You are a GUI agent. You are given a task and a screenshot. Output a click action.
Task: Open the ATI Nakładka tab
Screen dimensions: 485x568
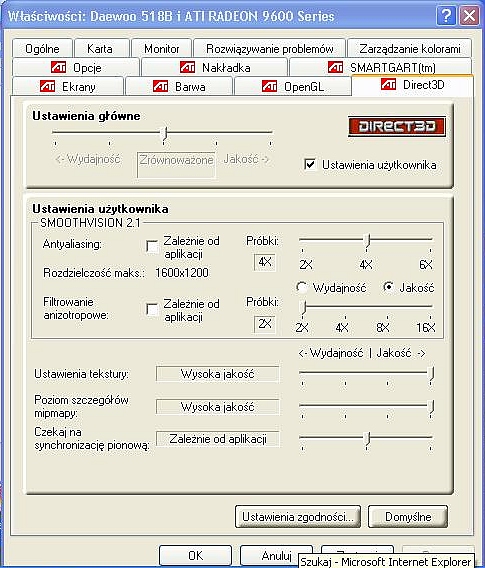pyautogui.click(x=214, y=67)
